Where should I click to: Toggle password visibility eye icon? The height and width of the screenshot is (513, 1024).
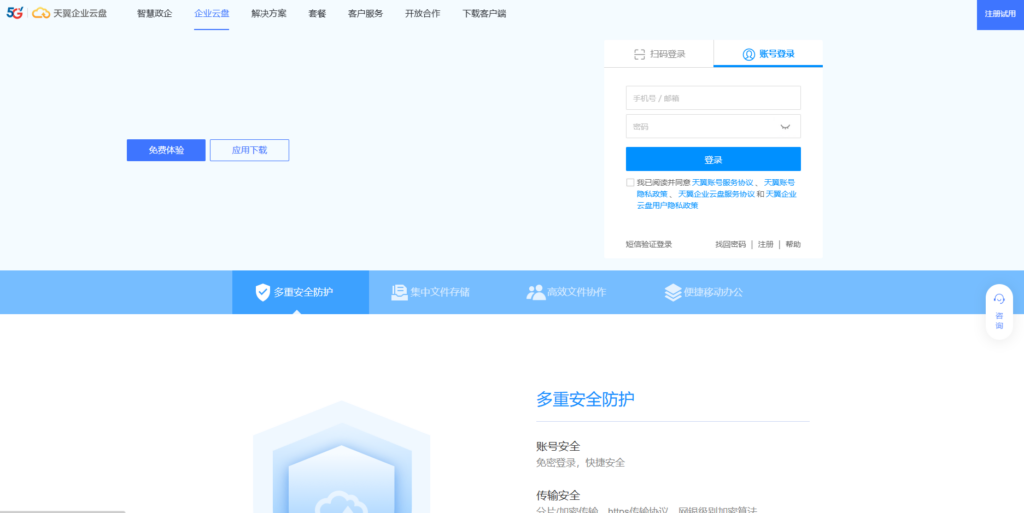tap(785, 127)
